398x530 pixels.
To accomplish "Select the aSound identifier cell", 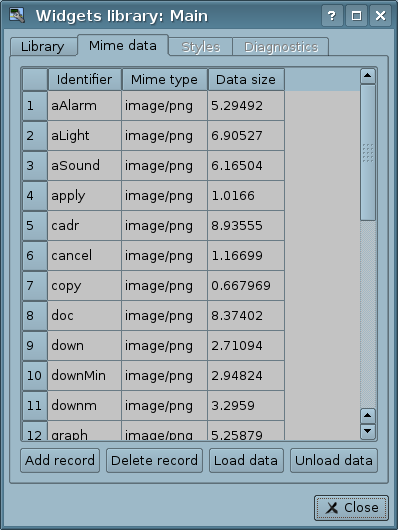I will tap(84, 166).
